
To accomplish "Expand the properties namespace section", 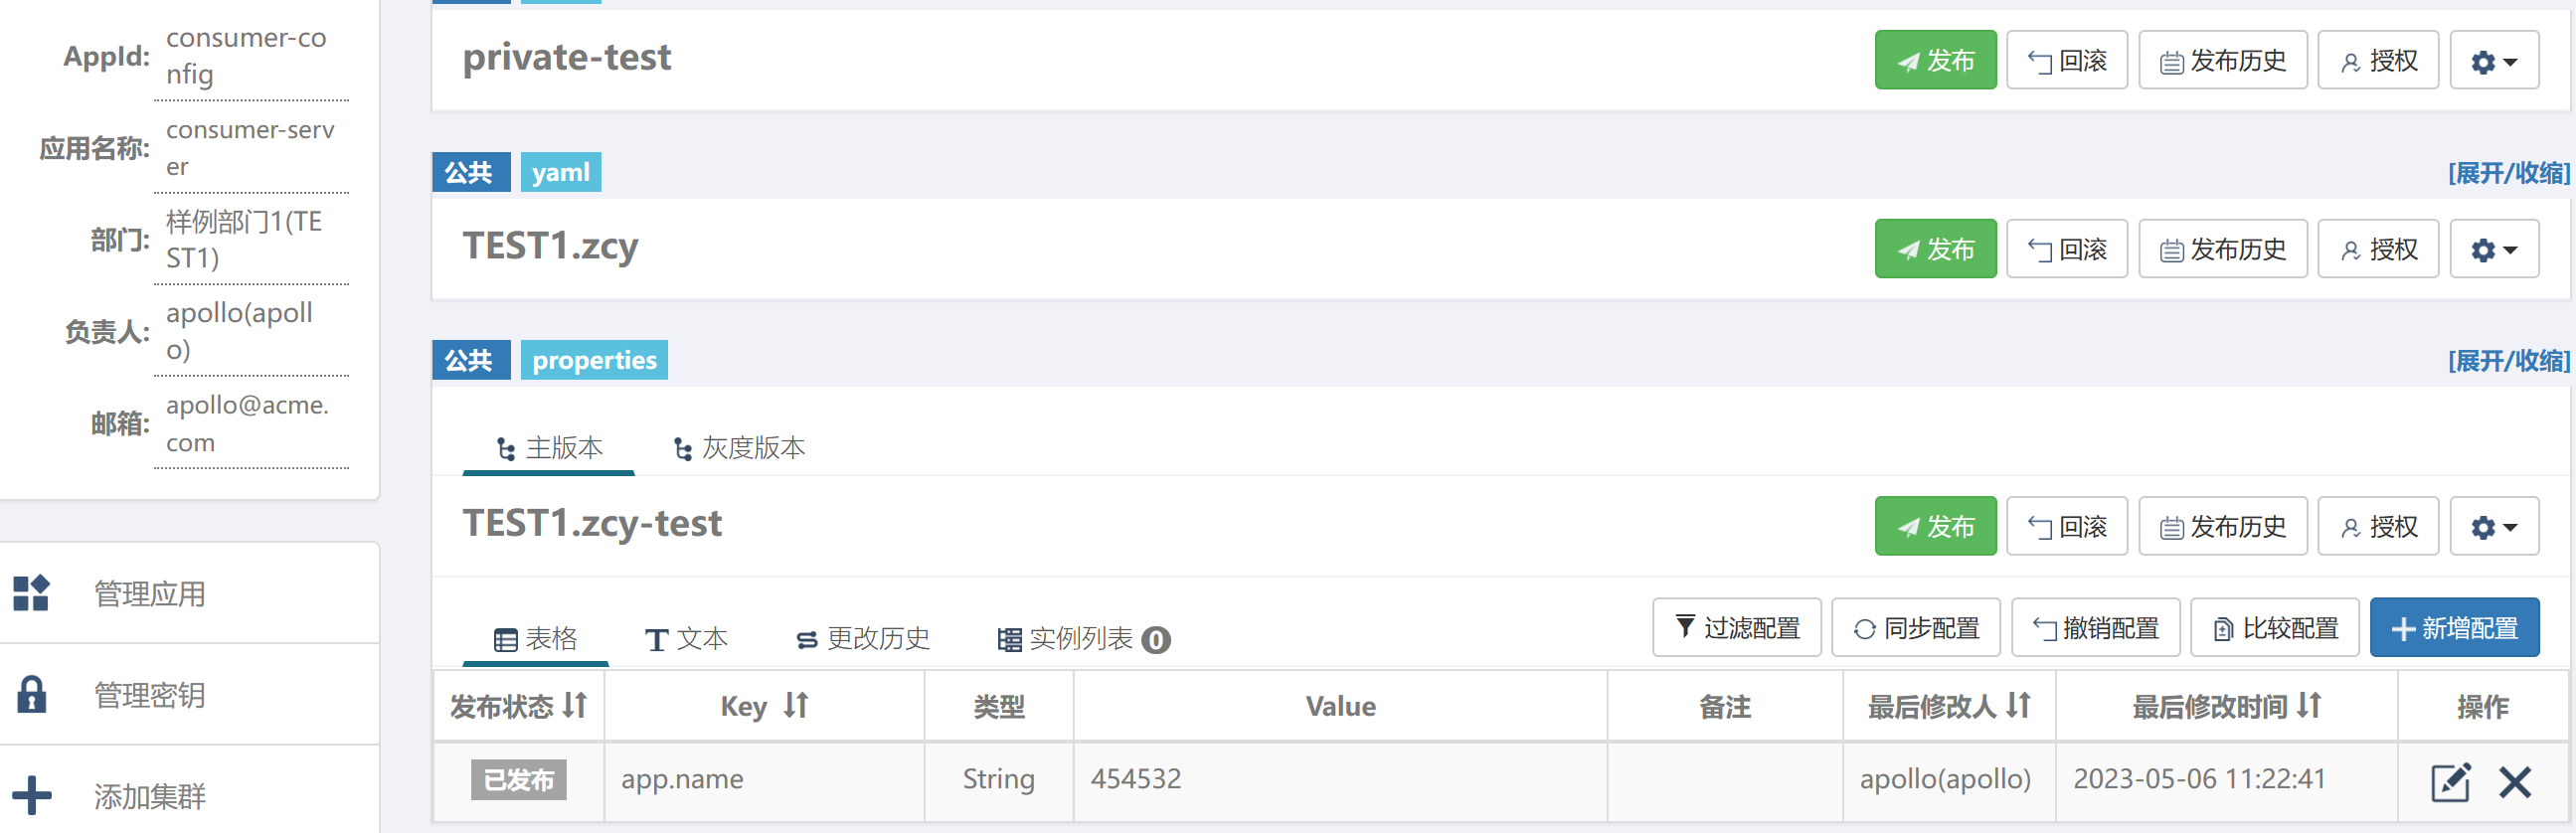I will point(2510,359).
